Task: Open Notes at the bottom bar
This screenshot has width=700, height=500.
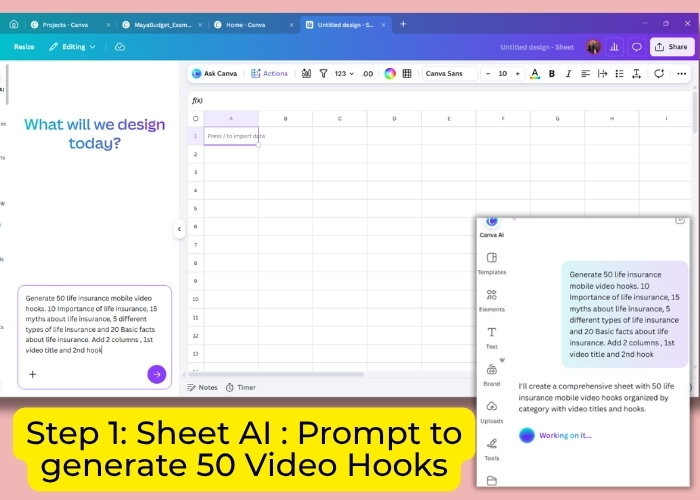Action: click(202, 388)
